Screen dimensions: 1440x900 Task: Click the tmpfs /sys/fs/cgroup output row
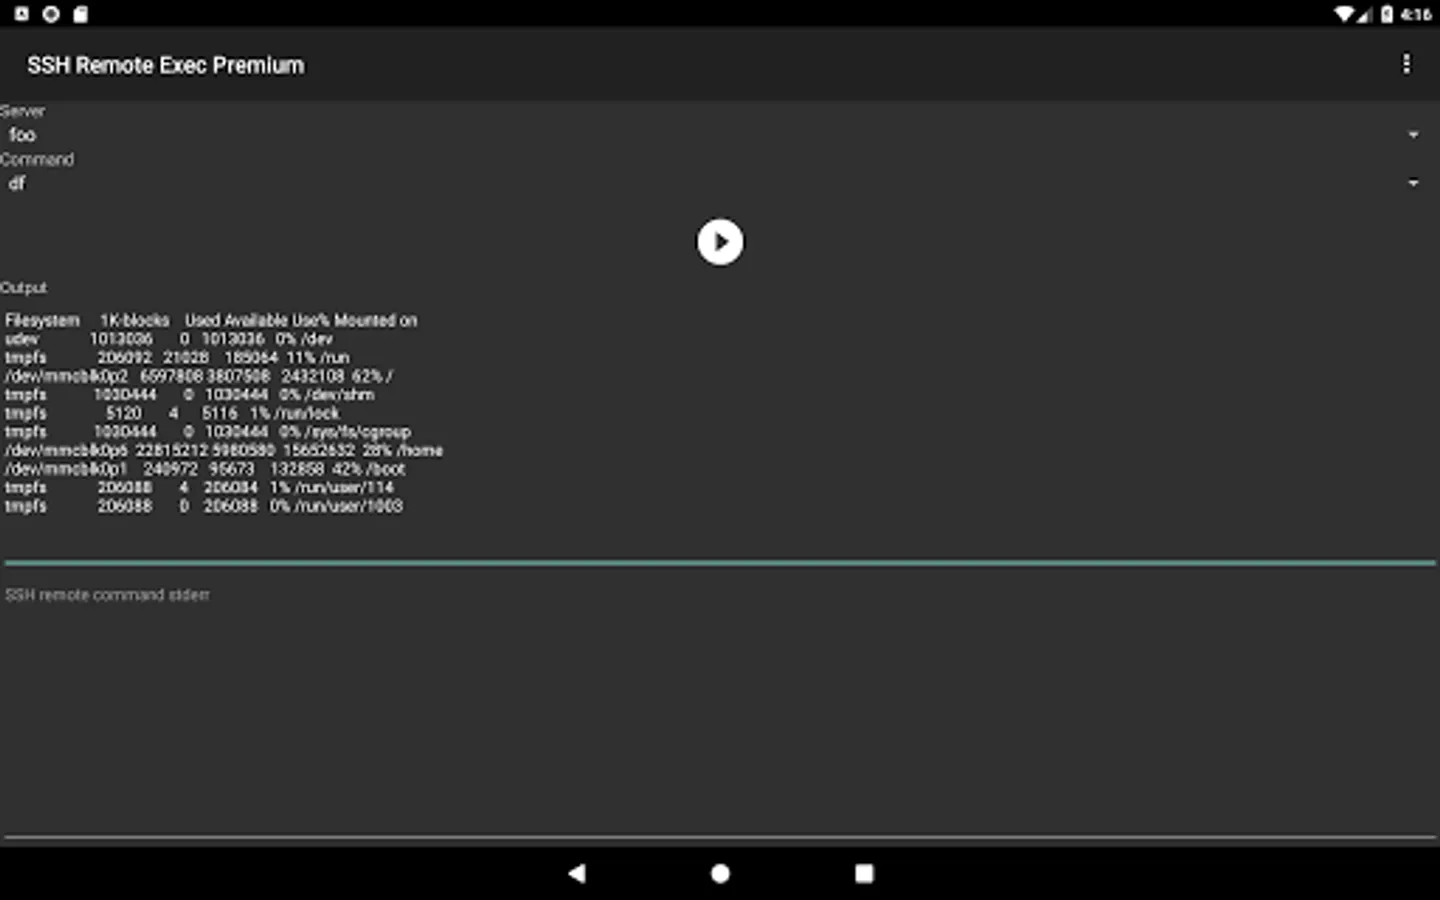coord(208,432)
